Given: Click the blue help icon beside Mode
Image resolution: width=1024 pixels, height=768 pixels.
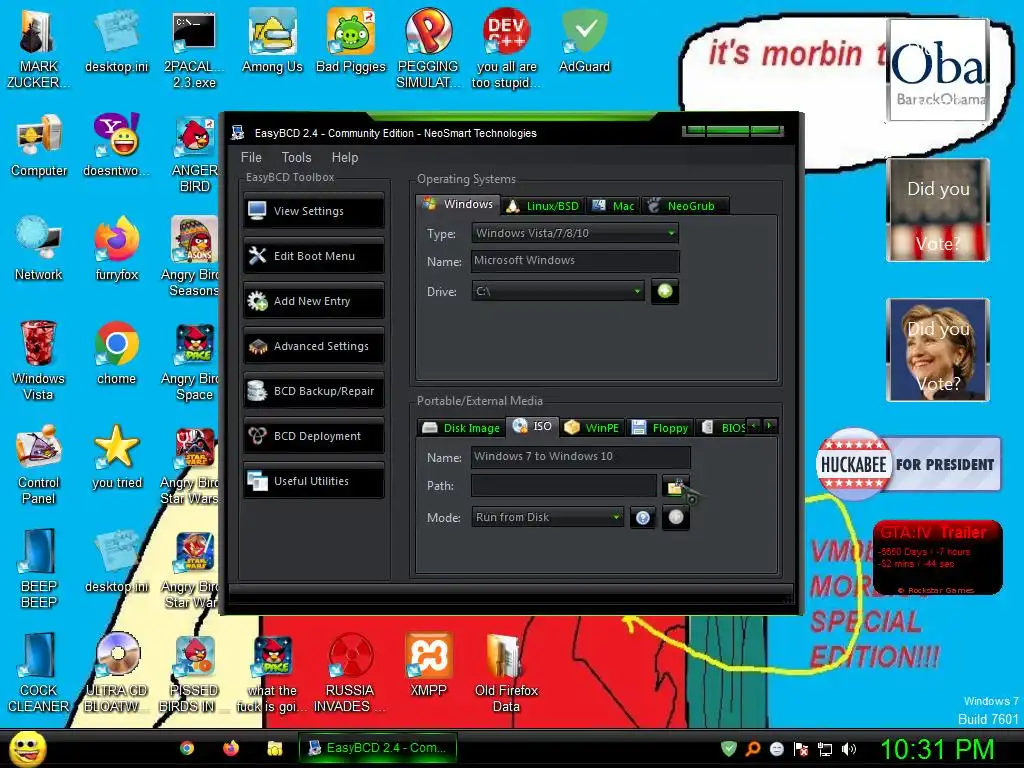Looking at the screenshot, I should tap(643, 517).
